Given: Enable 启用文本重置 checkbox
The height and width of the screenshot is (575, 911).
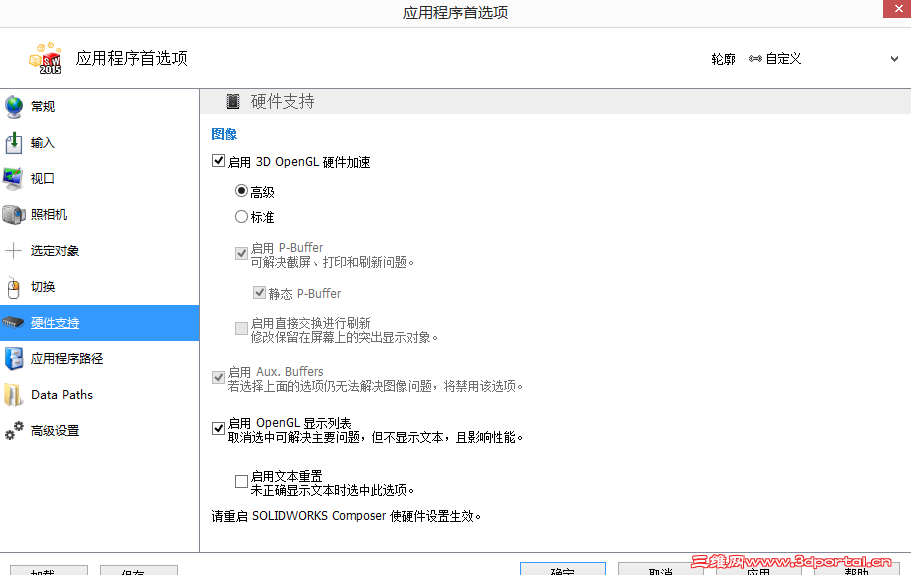Looking at the screenshot, I should pyautogui.click(x=241, y=481).
